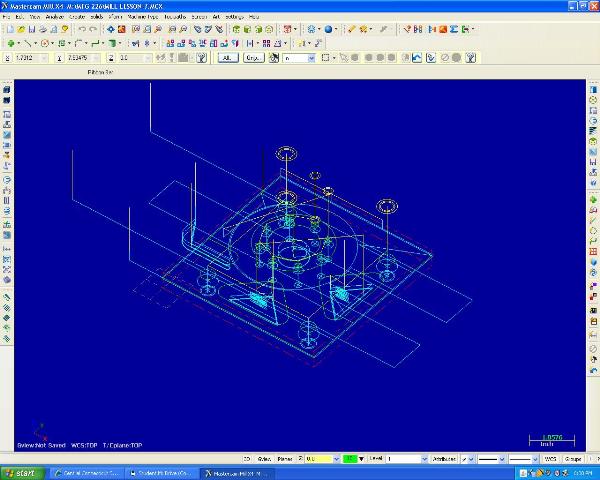The height and width of the screenshot is (480, 600).
Task: Click the Create point plus icon
Action: pos(10,44)
